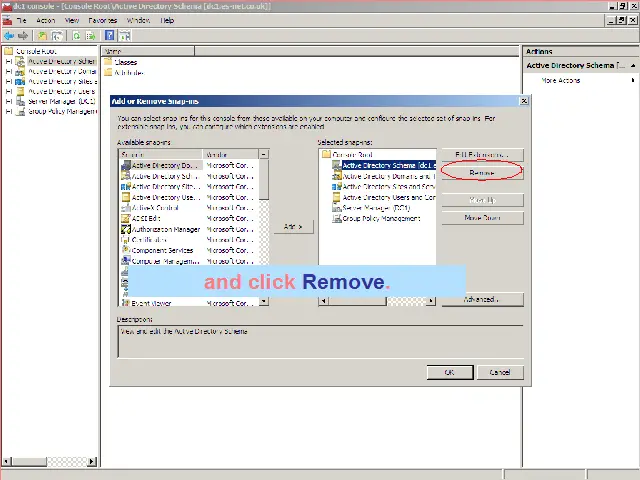
Task: Click Selected snap-ins scrollbar right arrow
Action: tap(431, 301)
